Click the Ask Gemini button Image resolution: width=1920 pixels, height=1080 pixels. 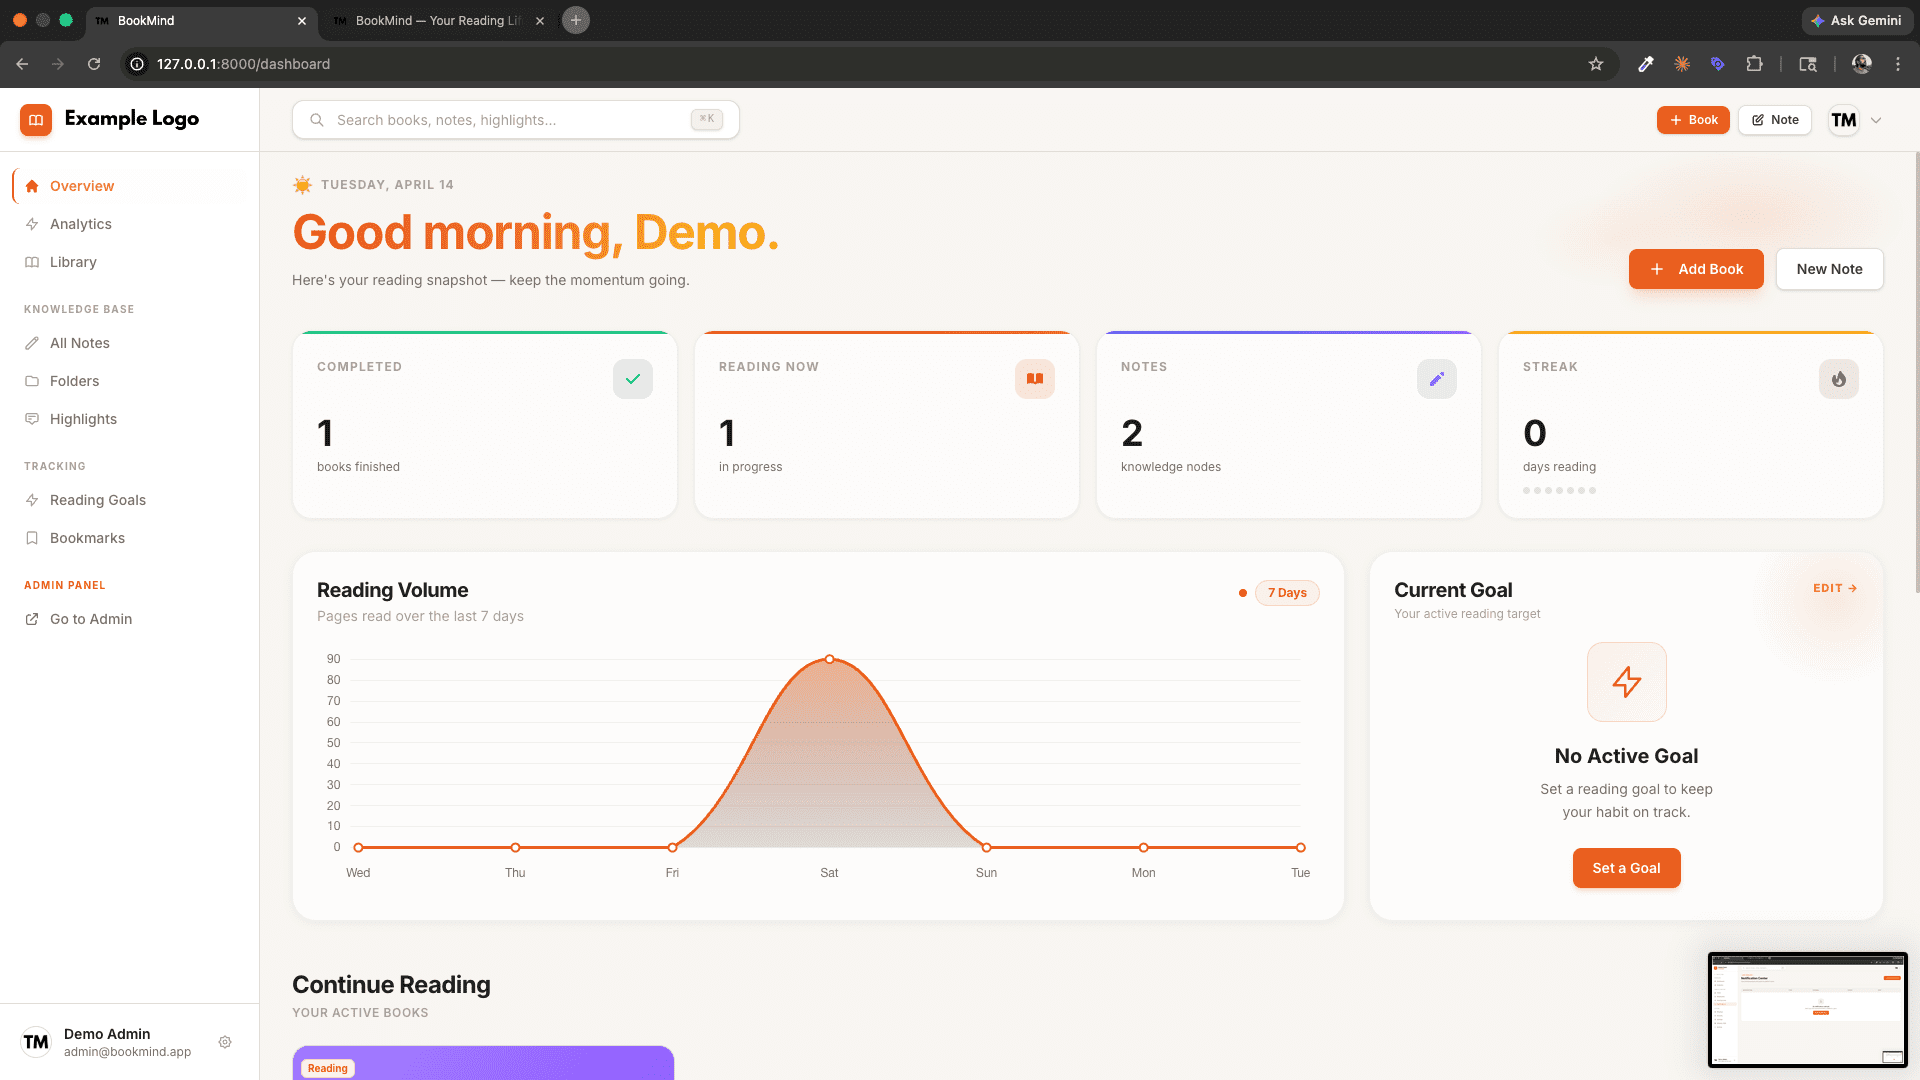point(1856,20)
